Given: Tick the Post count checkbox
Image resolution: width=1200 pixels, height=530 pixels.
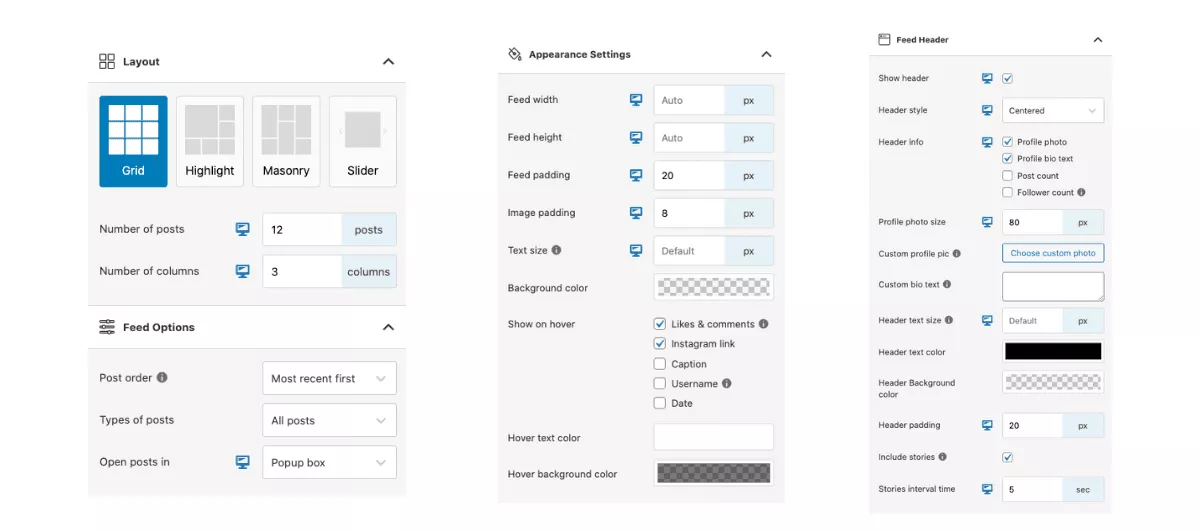Looking at the screenshot, I should [x=1008, y=176].
